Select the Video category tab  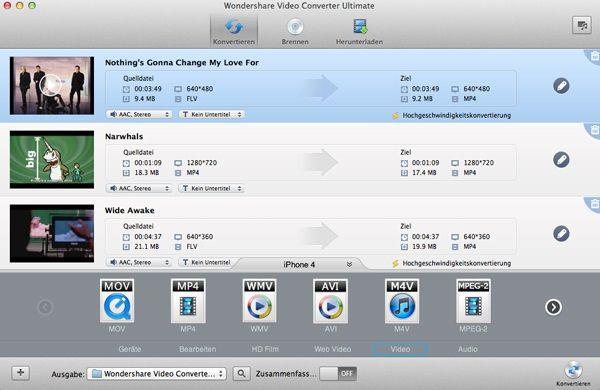(400, 349)
